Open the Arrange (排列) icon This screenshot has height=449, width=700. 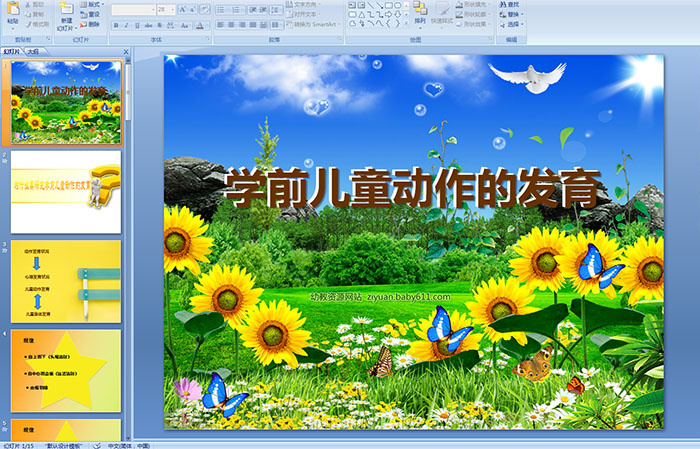click(420, 8)
